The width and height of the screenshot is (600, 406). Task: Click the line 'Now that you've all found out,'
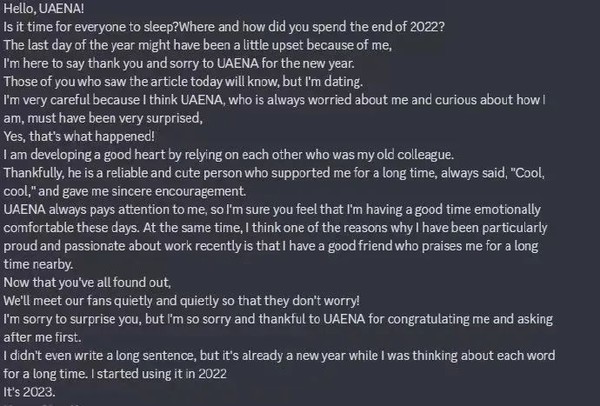coord(87,282)
